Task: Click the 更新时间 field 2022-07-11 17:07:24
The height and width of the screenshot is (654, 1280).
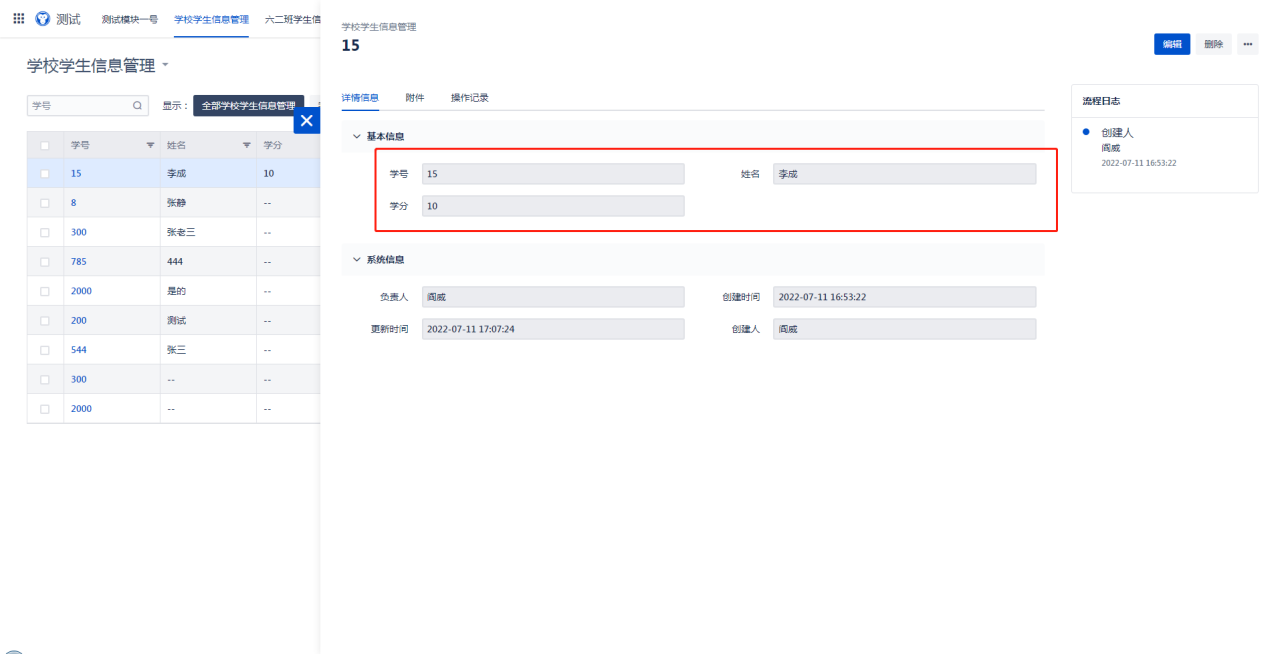Action: [x=553, y=329]
